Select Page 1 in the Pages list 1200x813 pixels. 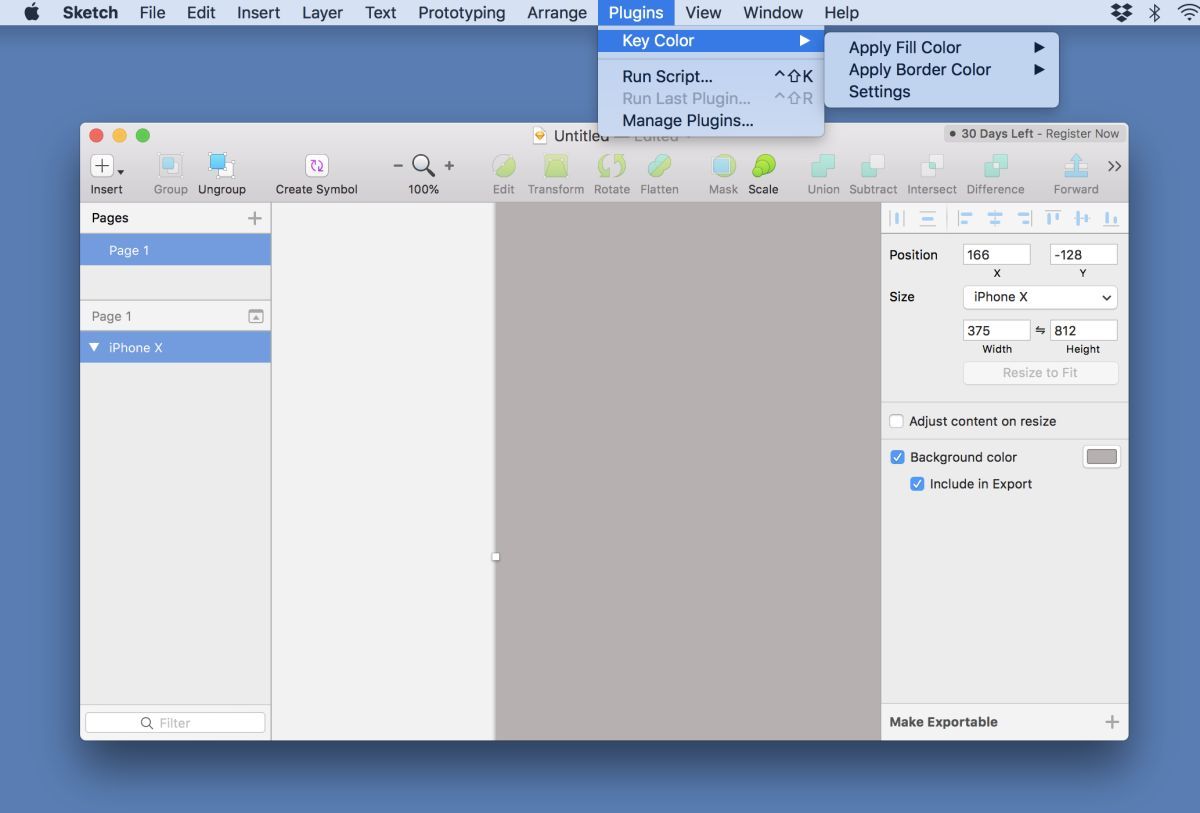(175, 250)
